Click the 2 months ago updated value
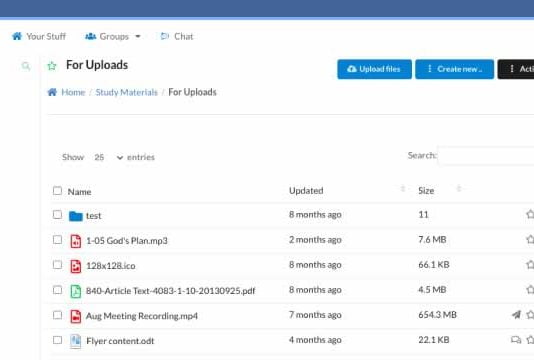This screenshot has width=534, height=360. [x=315, y=240]
